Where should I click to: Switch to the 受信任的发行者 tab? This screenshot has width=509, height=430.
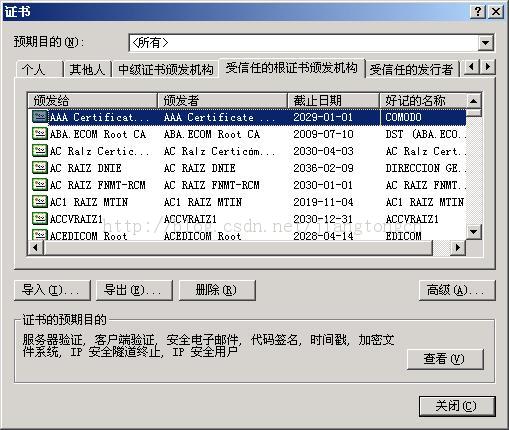(x=411, y=69)
